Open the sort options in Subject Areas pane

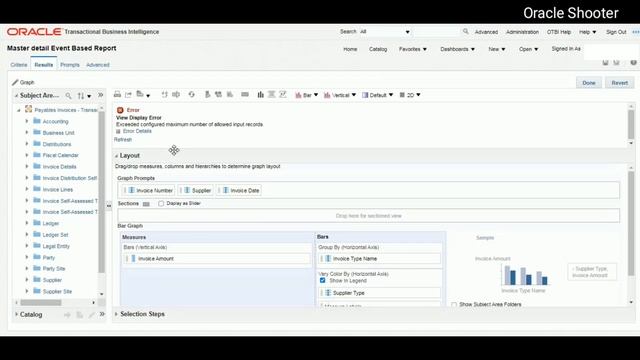click(84, 96)
